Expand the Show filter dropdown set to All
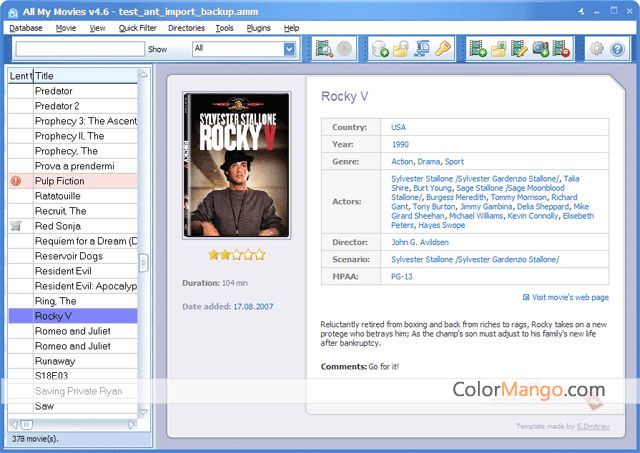Viewport: 640px width, 453px height. [248, 48]
